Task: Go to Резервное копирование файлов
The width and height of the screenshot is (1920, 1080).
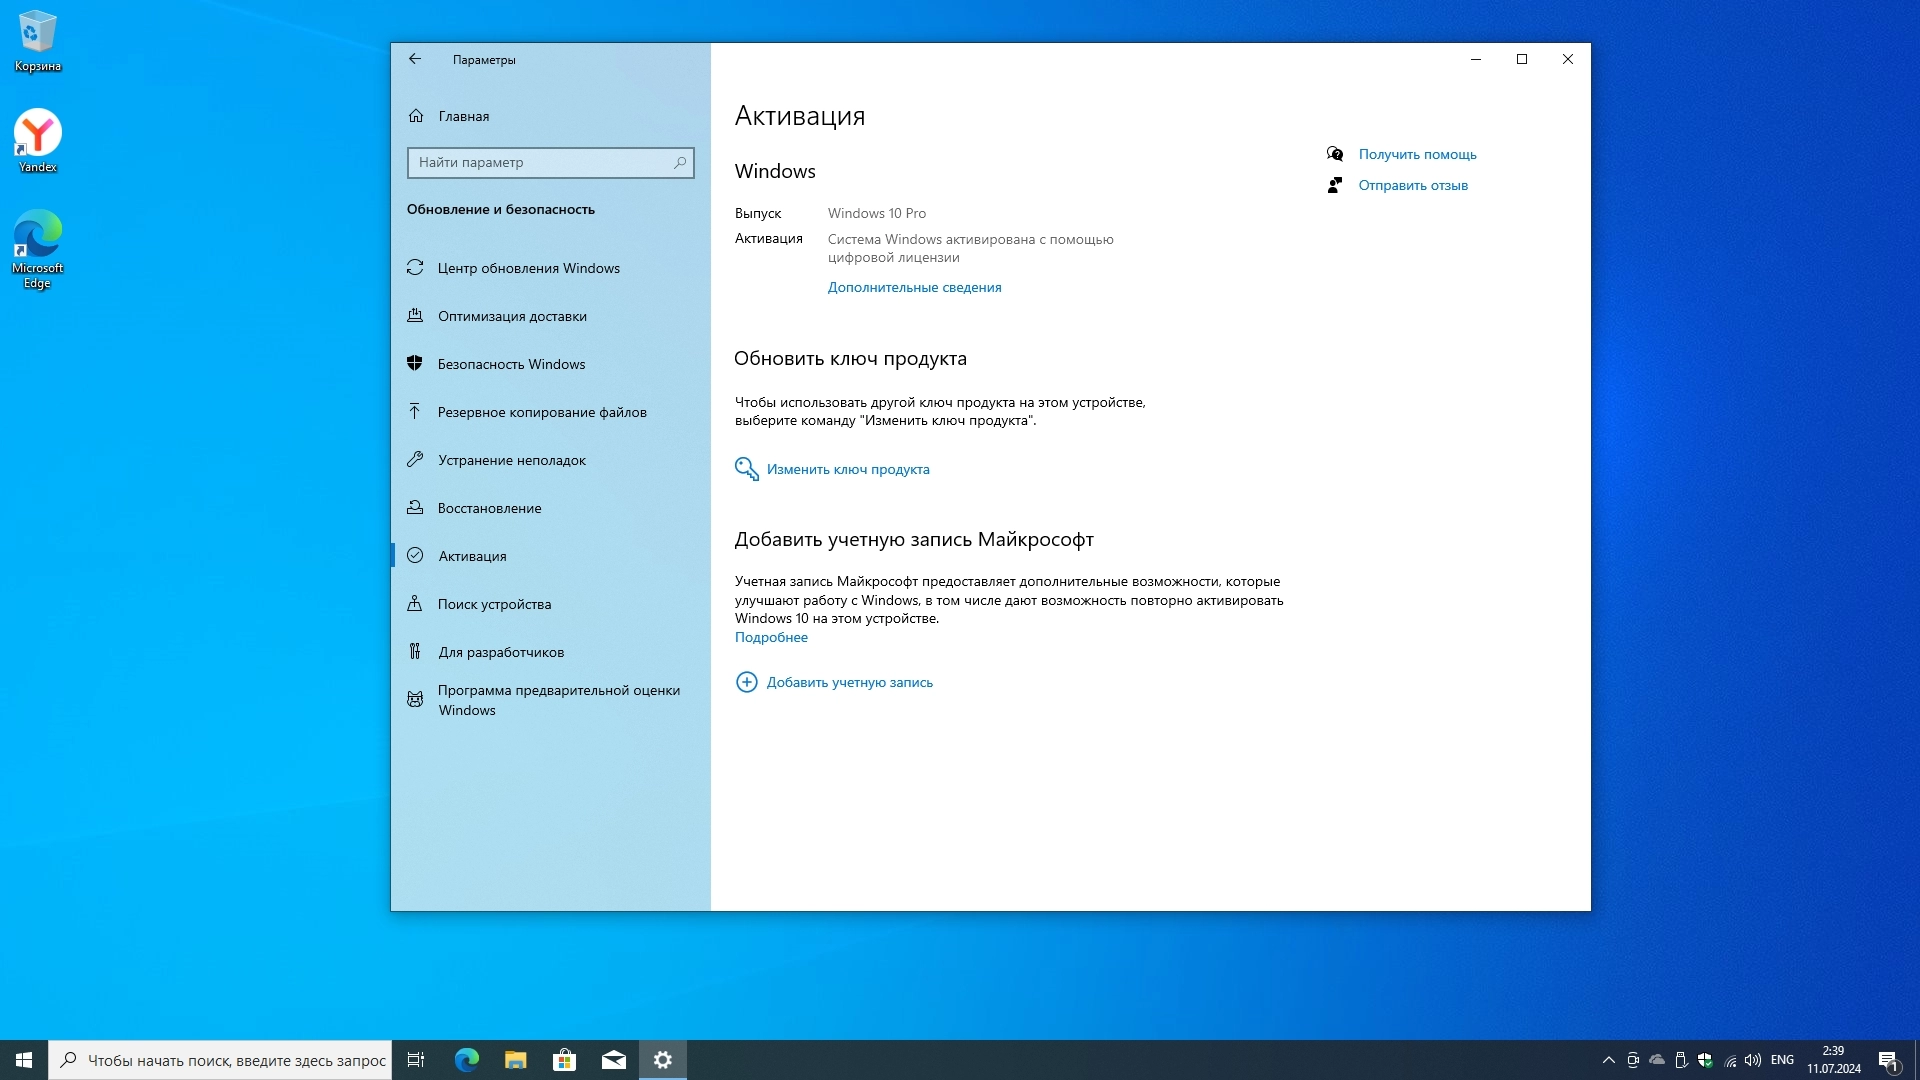Action: coord(541,412)
